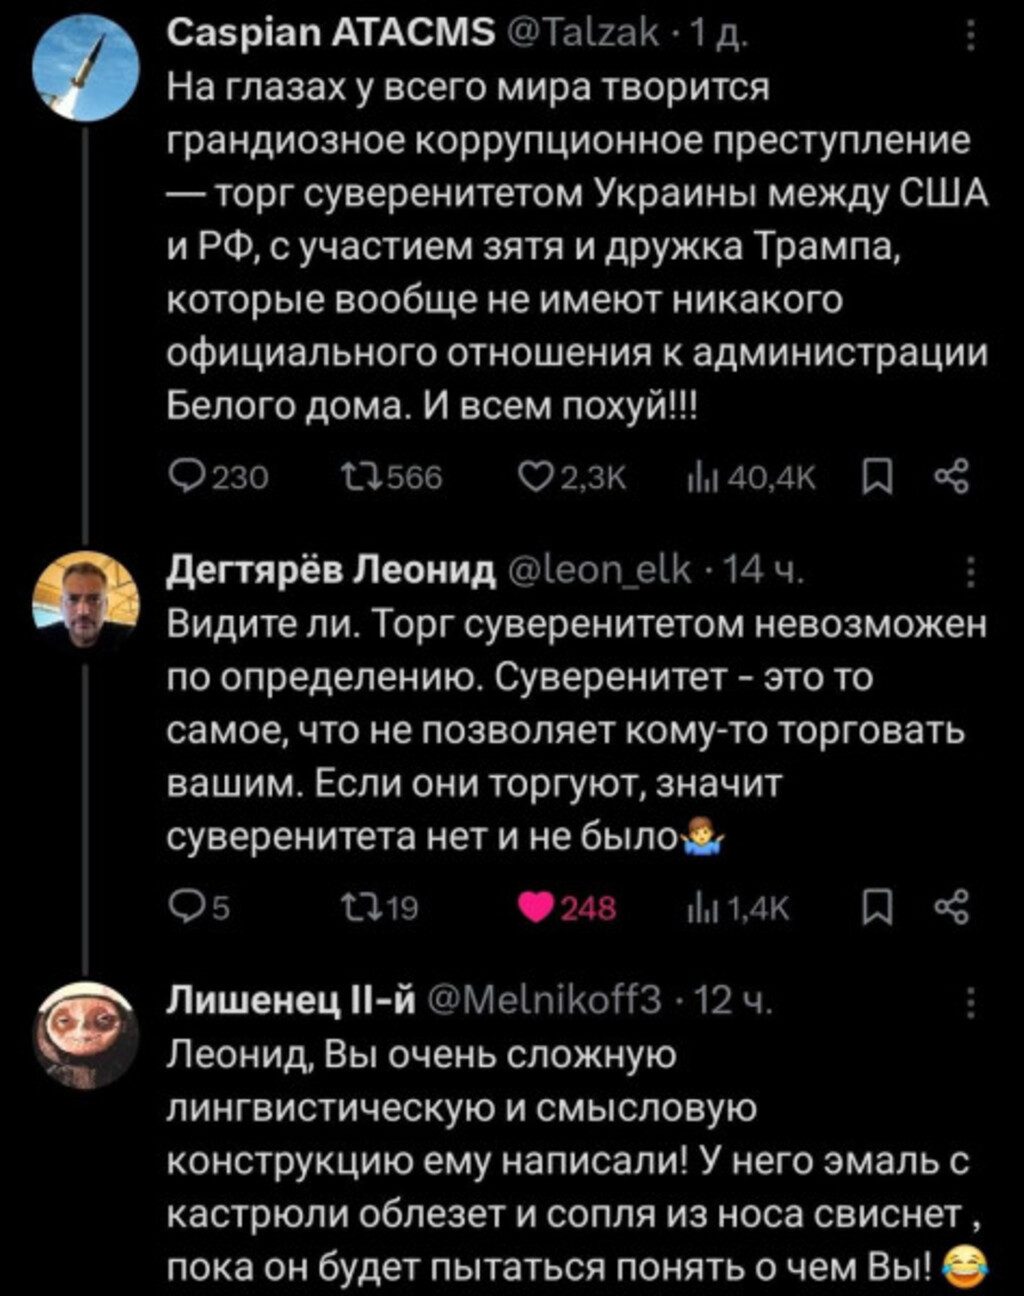Share the Caspian ATACMS tweet

951,478
